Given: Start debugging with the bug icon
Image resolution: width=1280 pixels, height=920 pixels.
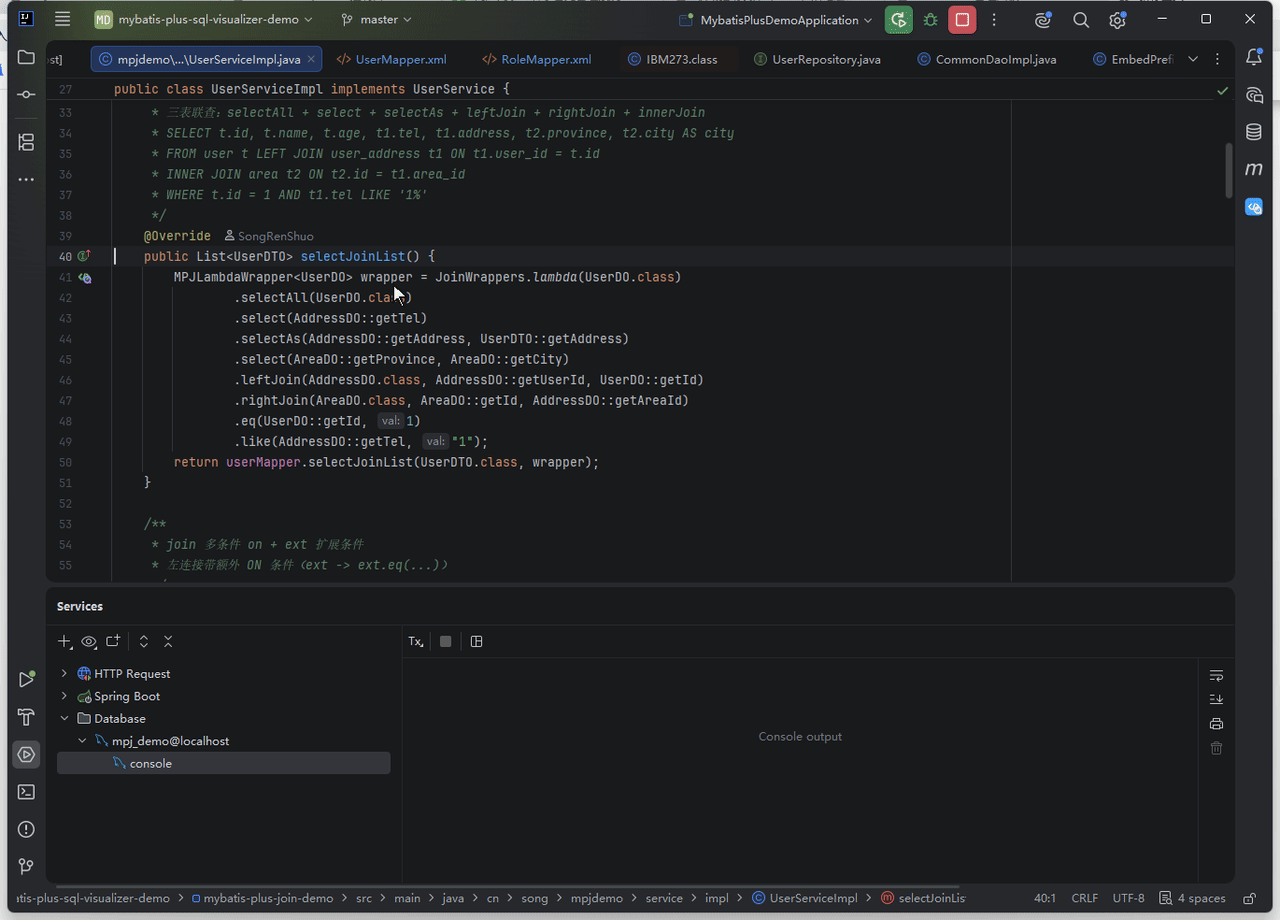Looking at the screenshot, I should (x=931, y=19).
